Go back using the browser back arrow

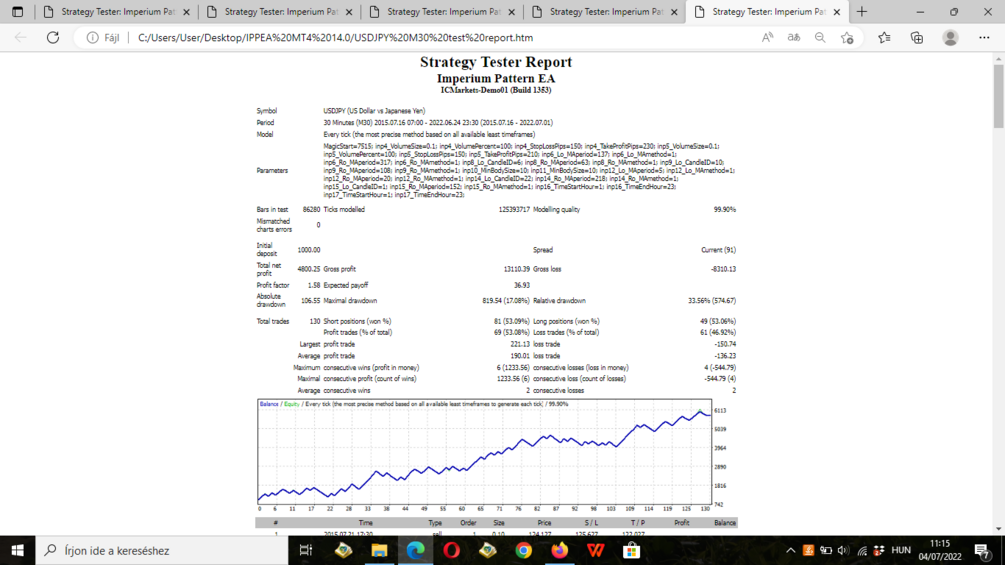pyautogui.click(x=21, y=38)
